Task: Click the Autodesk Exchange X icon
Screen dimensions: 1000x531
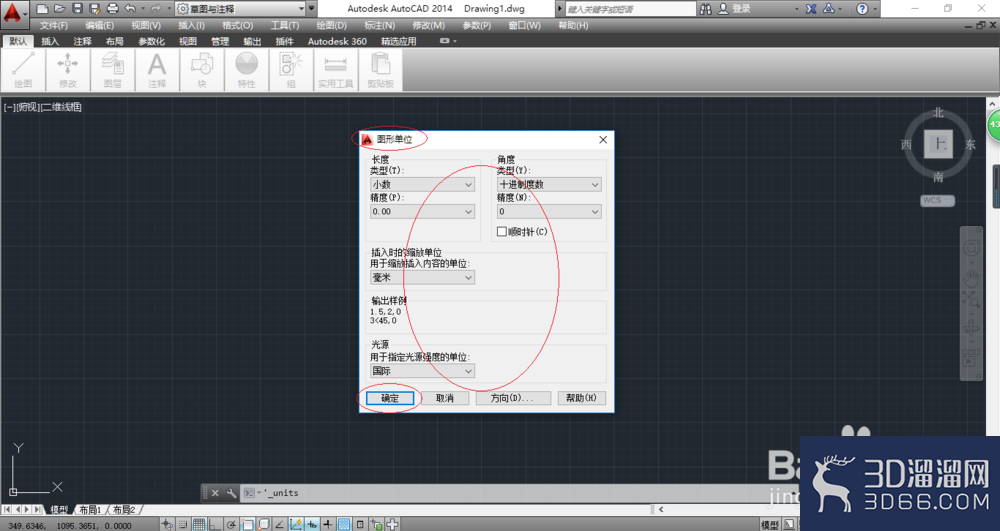Action: (811, 9)
